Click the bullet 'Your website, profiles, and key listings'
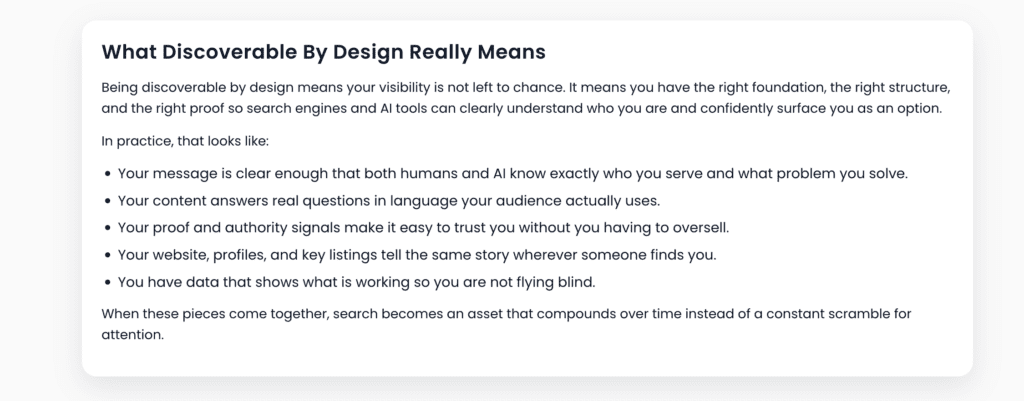The width and height of the screenshot is (1024, 401). 417,255
